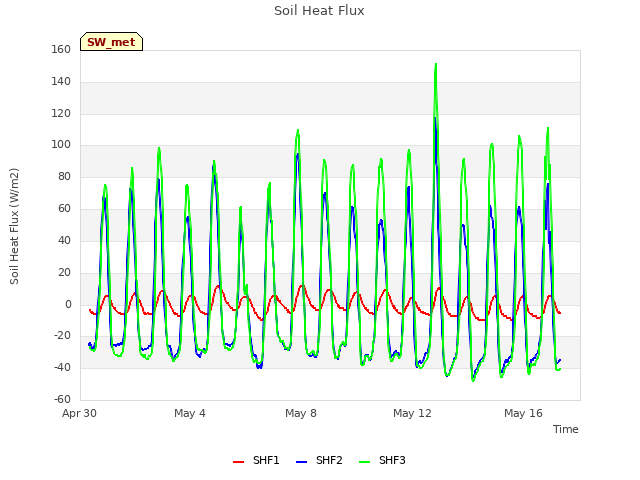The image size is (640, 480).
Task: Click the 20 y-axis tick label
Action: tap(64, 272)
